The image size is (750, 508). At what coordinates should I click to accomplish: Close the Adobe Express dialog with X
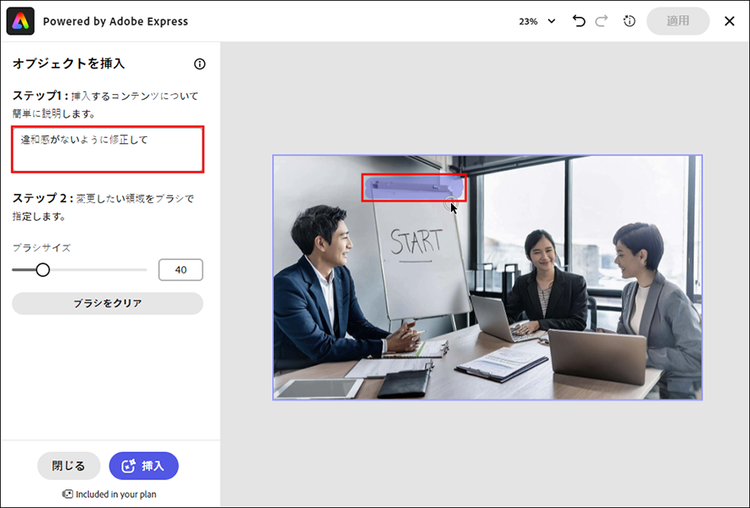(729, 21)
